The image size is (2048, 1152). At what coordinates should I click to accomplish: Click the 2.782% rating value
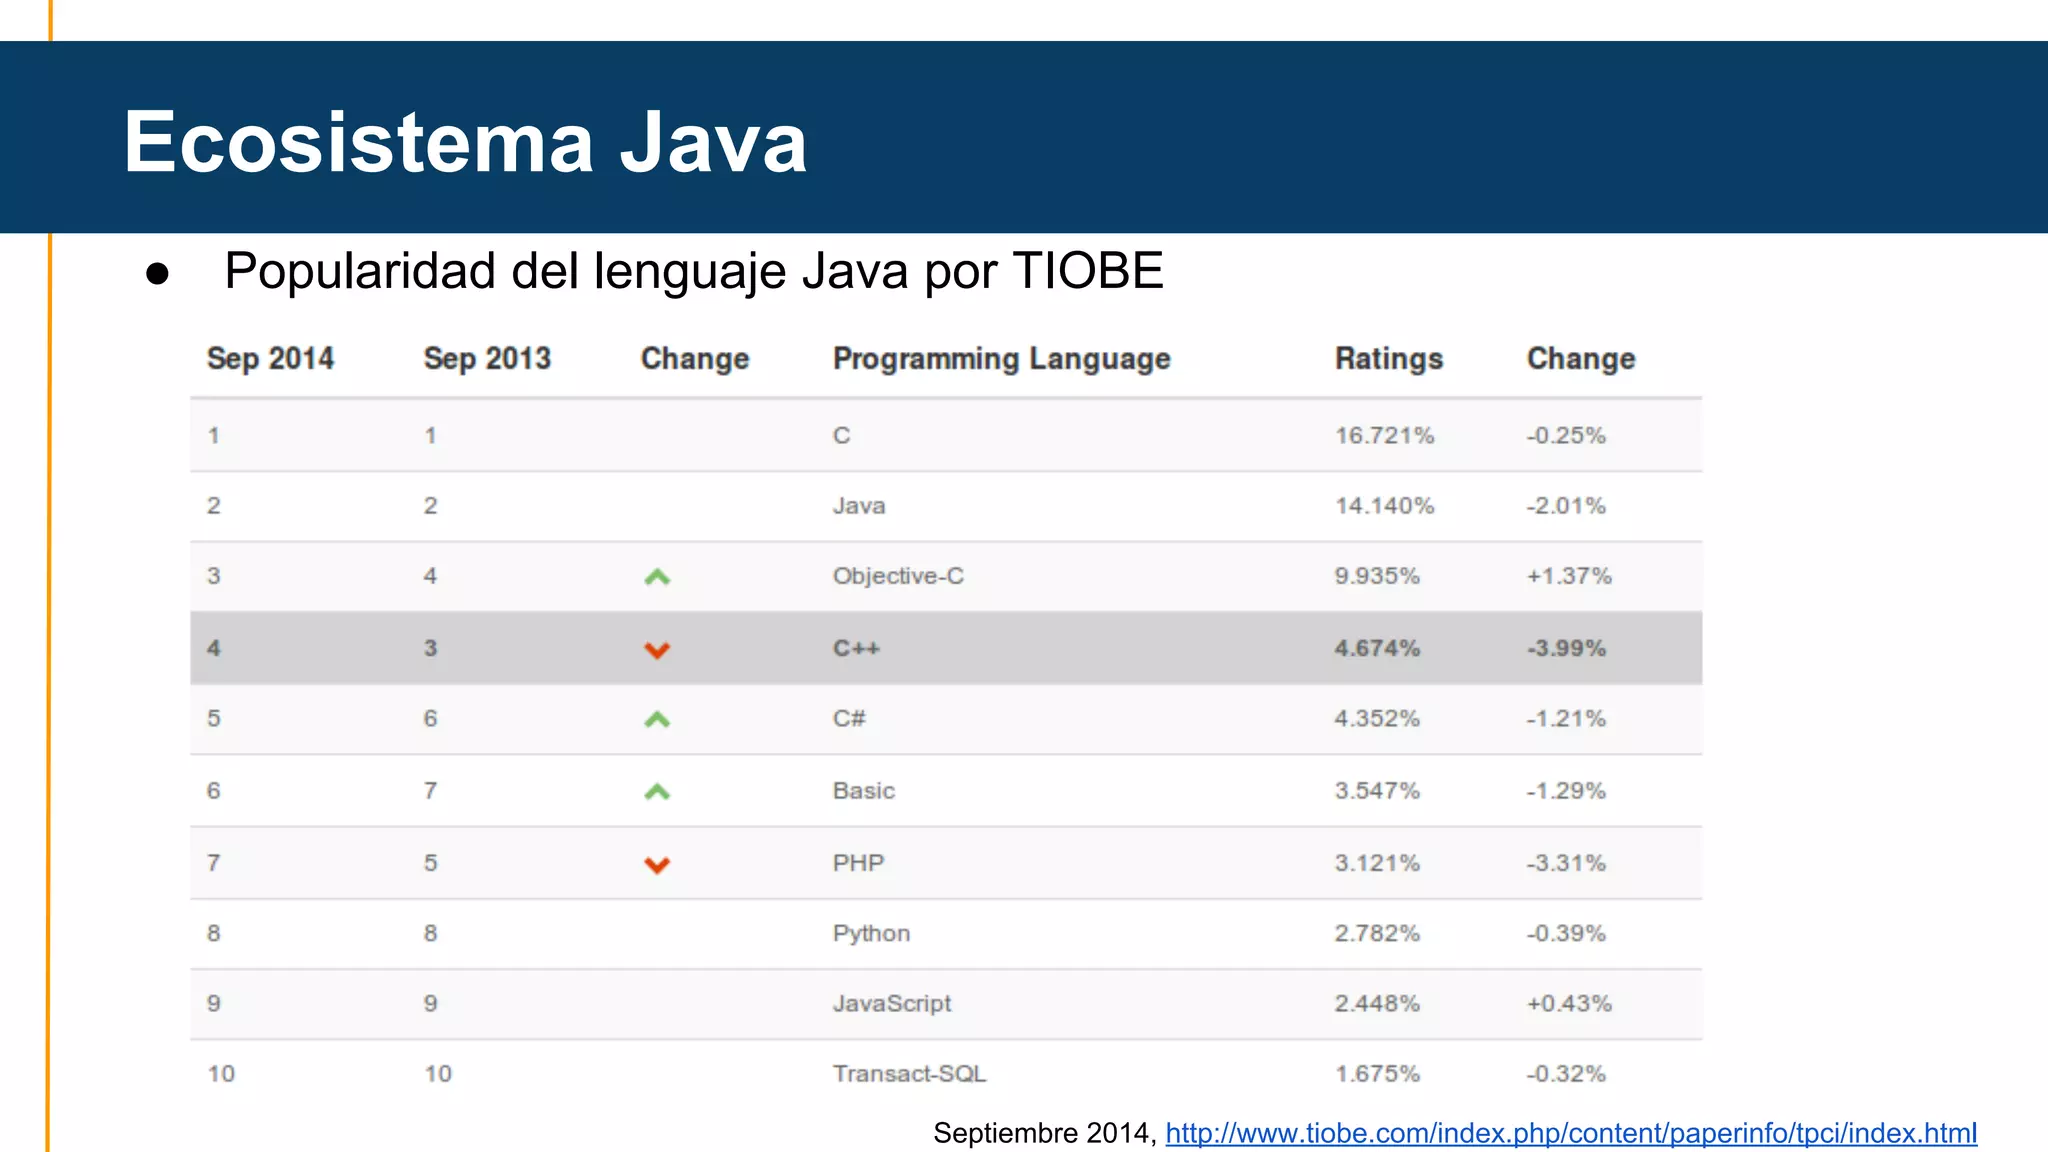point(1377,933)
